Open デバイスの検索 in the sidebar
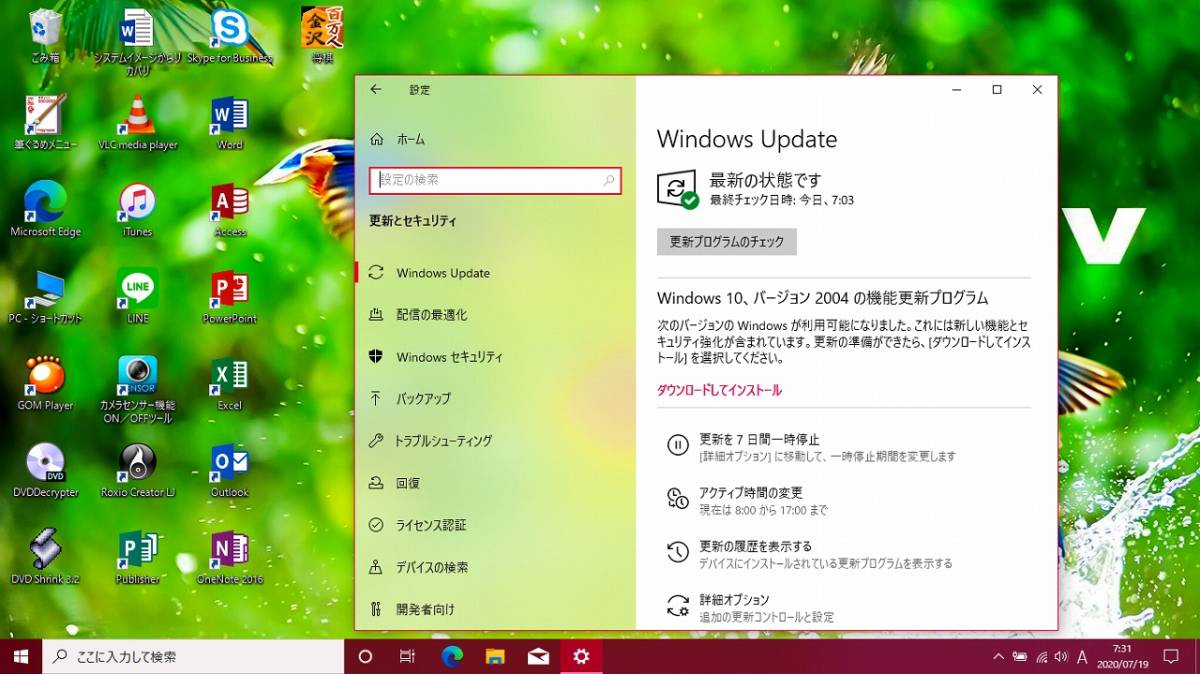The height and width of the screenshot is (674, 1200). pos(496,567)
